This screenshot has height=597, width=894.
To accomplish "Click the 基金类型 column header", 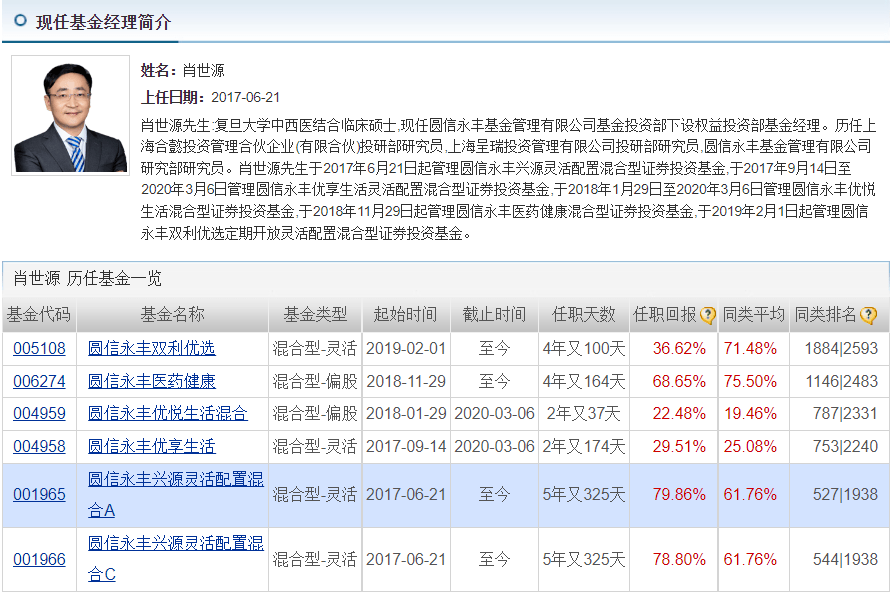I will pos(315,315).
